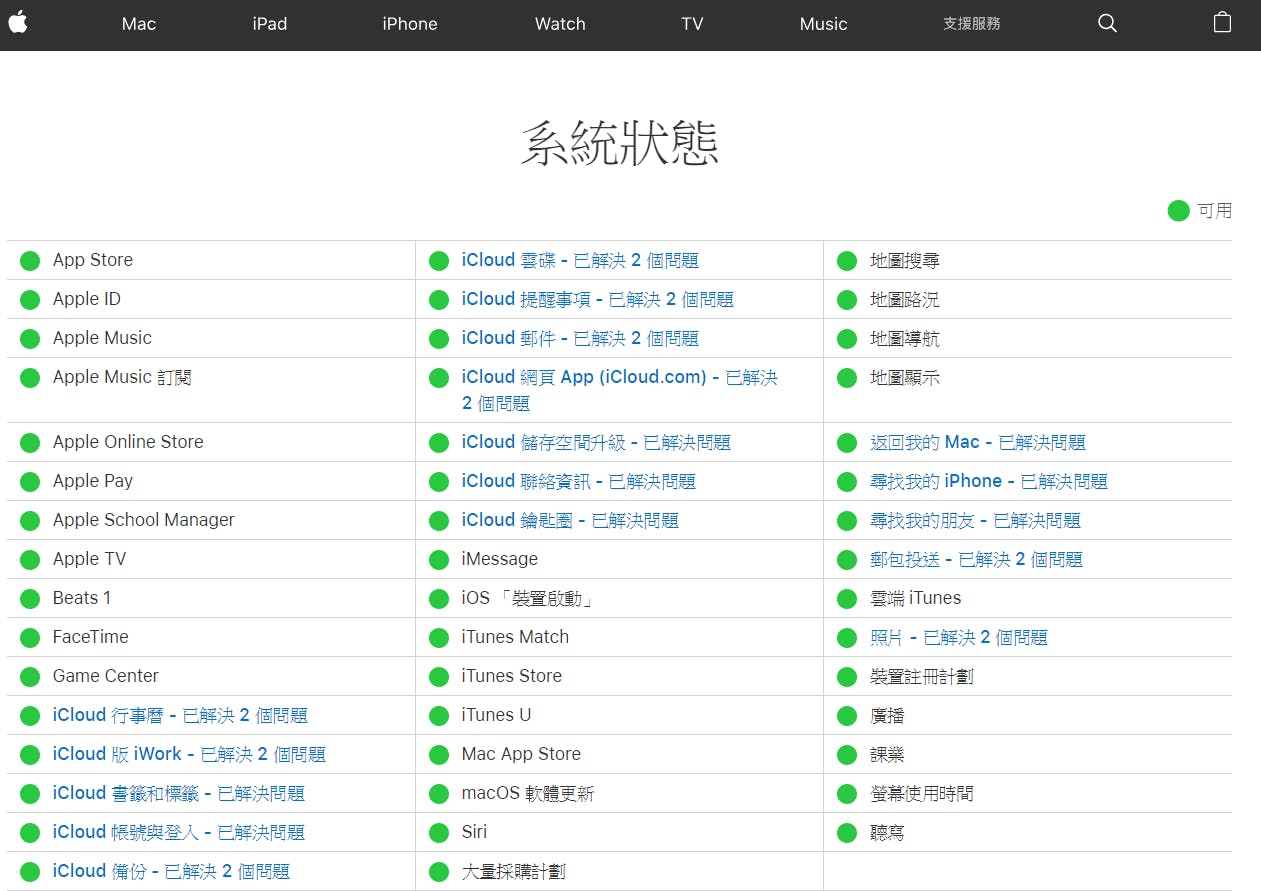Screen dimensions: 1261x891
Task: Open the search magnifier icon
Action: pos(1107,23)
